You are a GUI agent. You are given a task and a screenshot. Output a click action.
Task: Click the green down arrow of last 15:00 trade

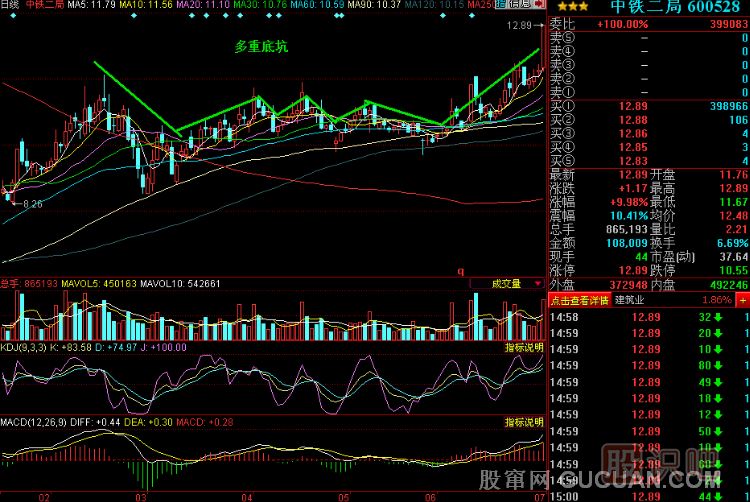719,494
